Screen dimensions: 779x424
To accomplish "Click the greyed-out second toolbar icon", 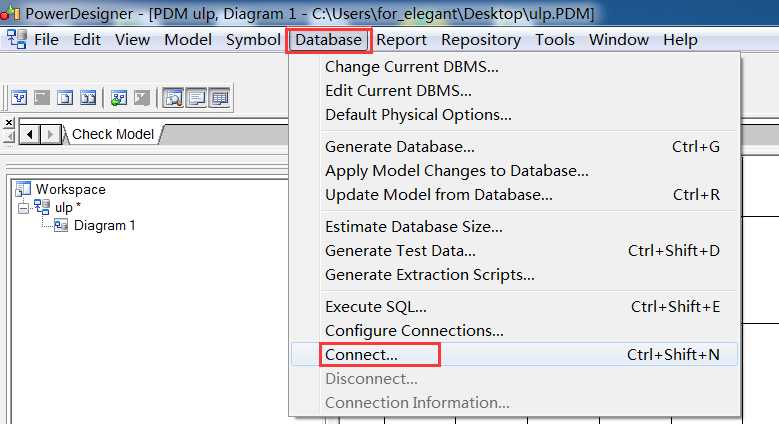I will pyautogui.click(x=42, y=98).
